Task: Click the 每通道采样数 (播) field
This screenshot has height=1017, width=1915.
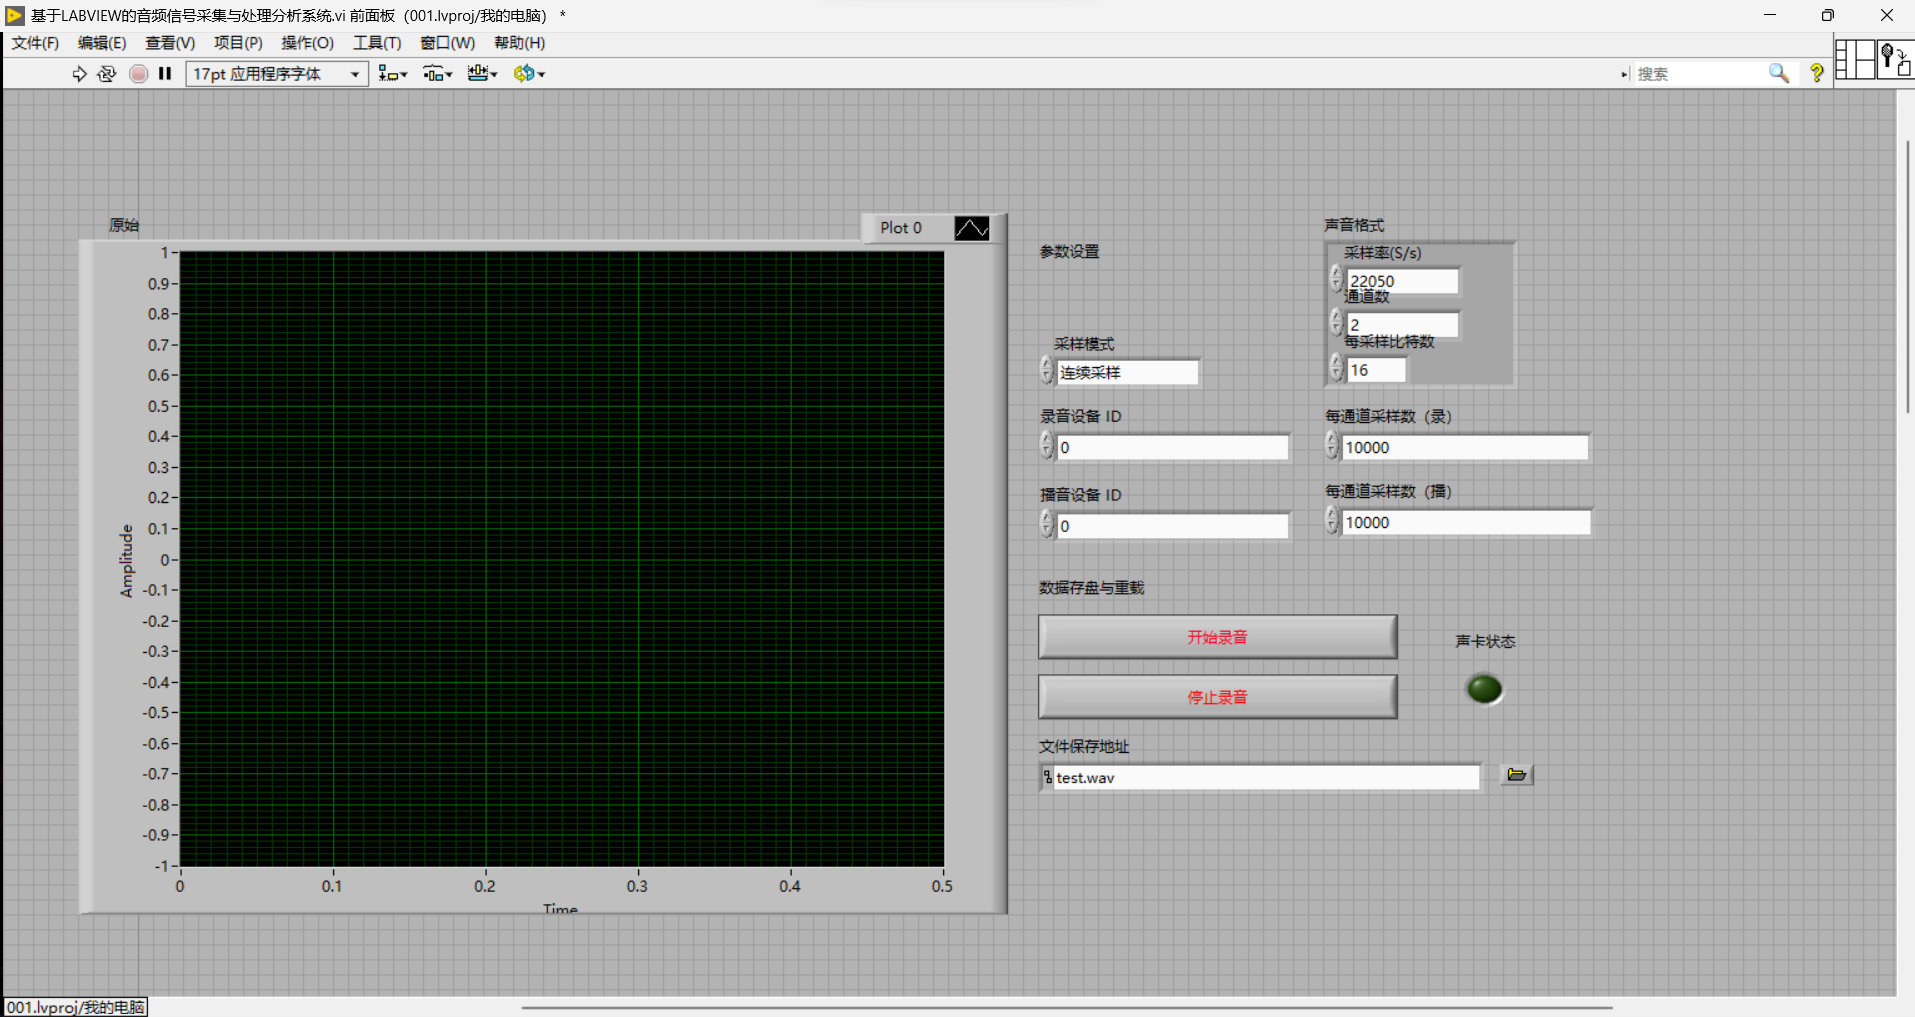Action: coord(1466,523)
